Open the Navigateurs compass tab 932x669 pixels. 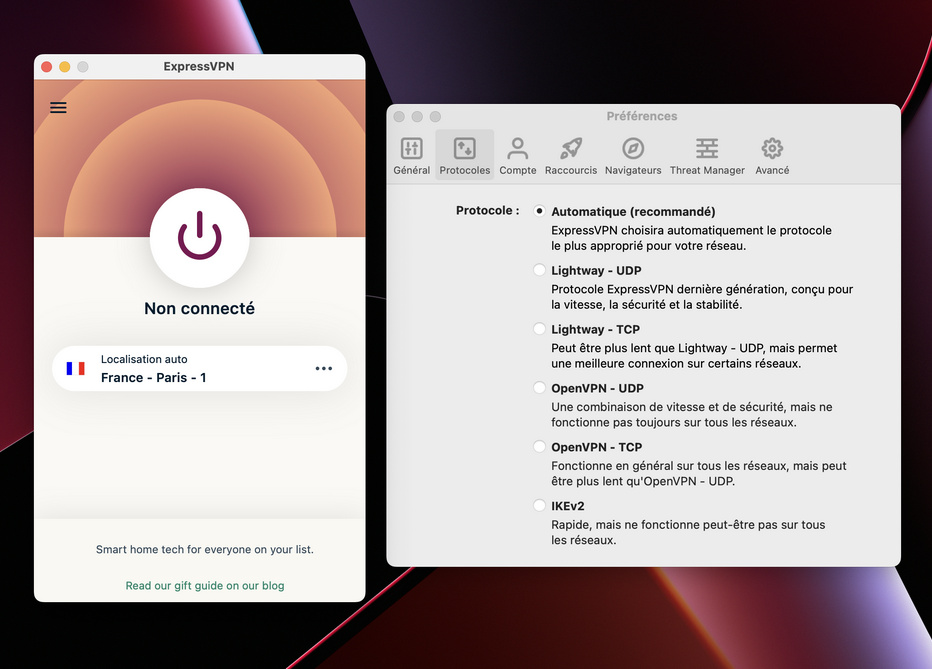[x=633, y=156]
